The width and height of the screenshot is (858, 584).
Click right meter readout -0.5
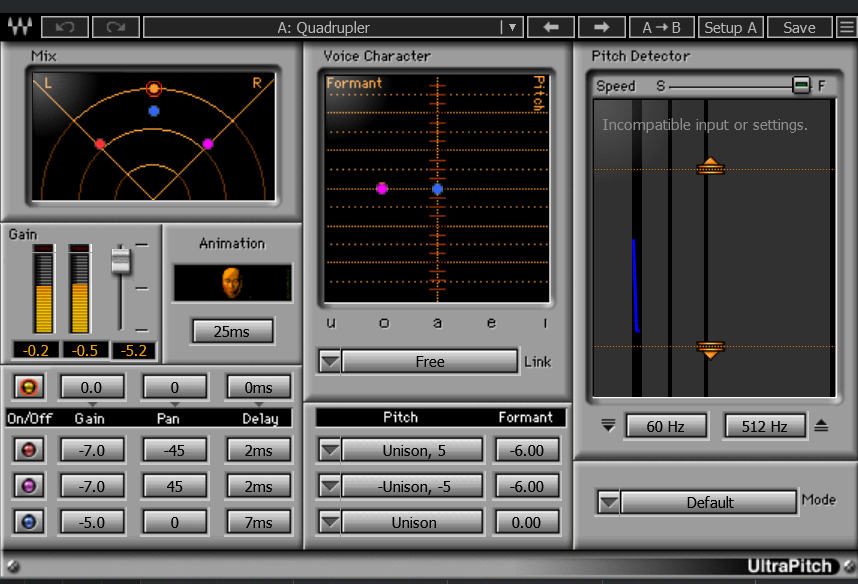(x=85, y=350)
